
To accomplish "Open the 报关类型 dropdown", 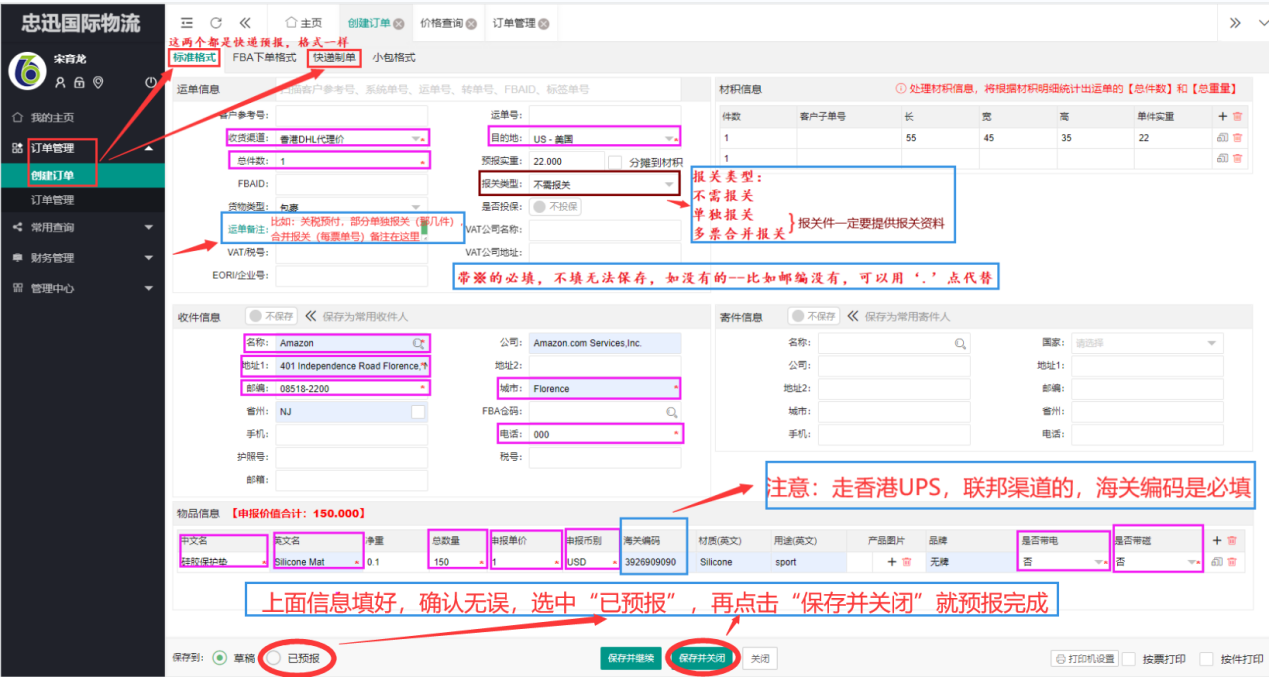I will (668, 184).
